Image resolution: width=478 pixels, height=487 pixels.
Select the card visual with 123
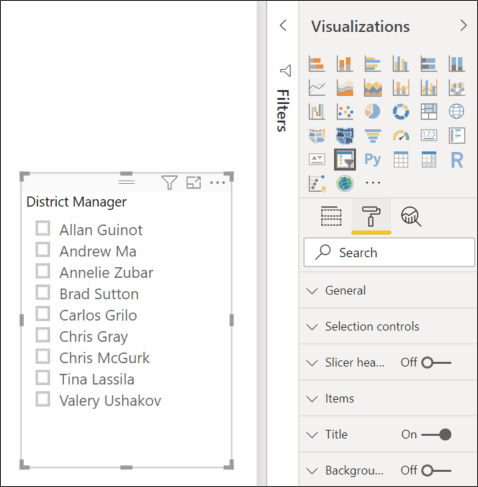[x=429, y=135]
